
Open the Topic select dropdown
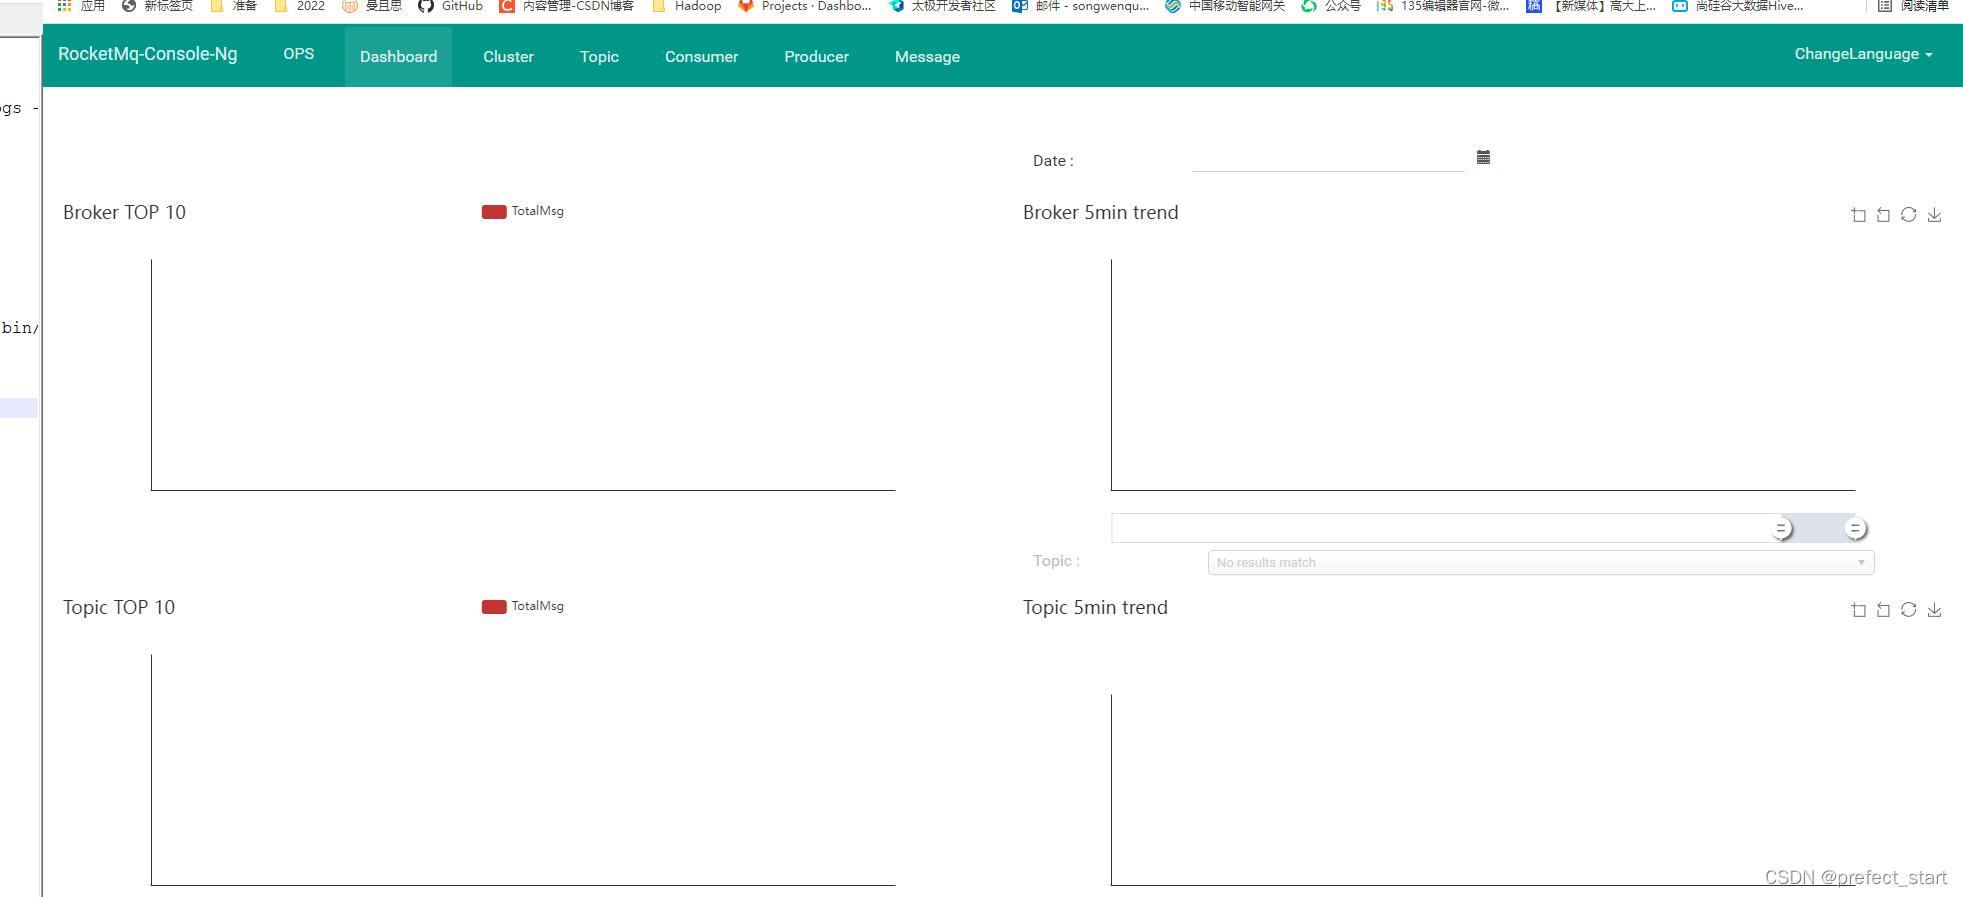(1541, 563)
